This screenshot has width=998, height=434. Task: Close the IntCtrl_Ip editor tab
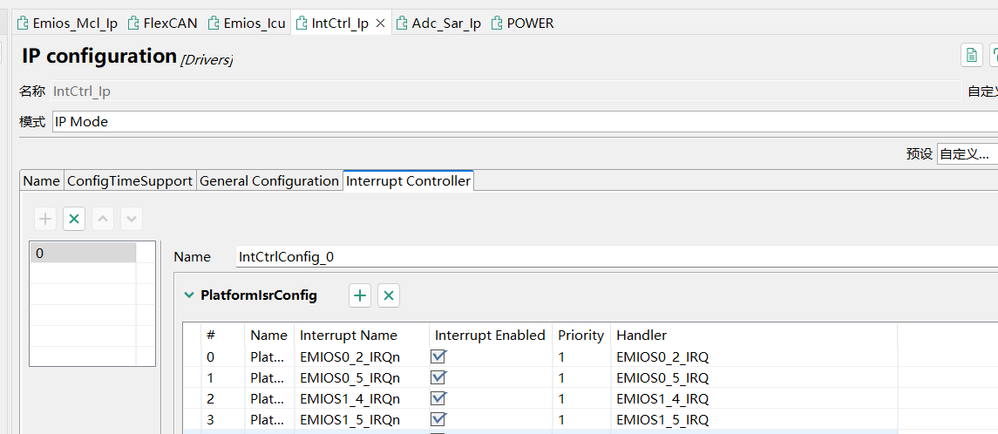pos(380,23)
